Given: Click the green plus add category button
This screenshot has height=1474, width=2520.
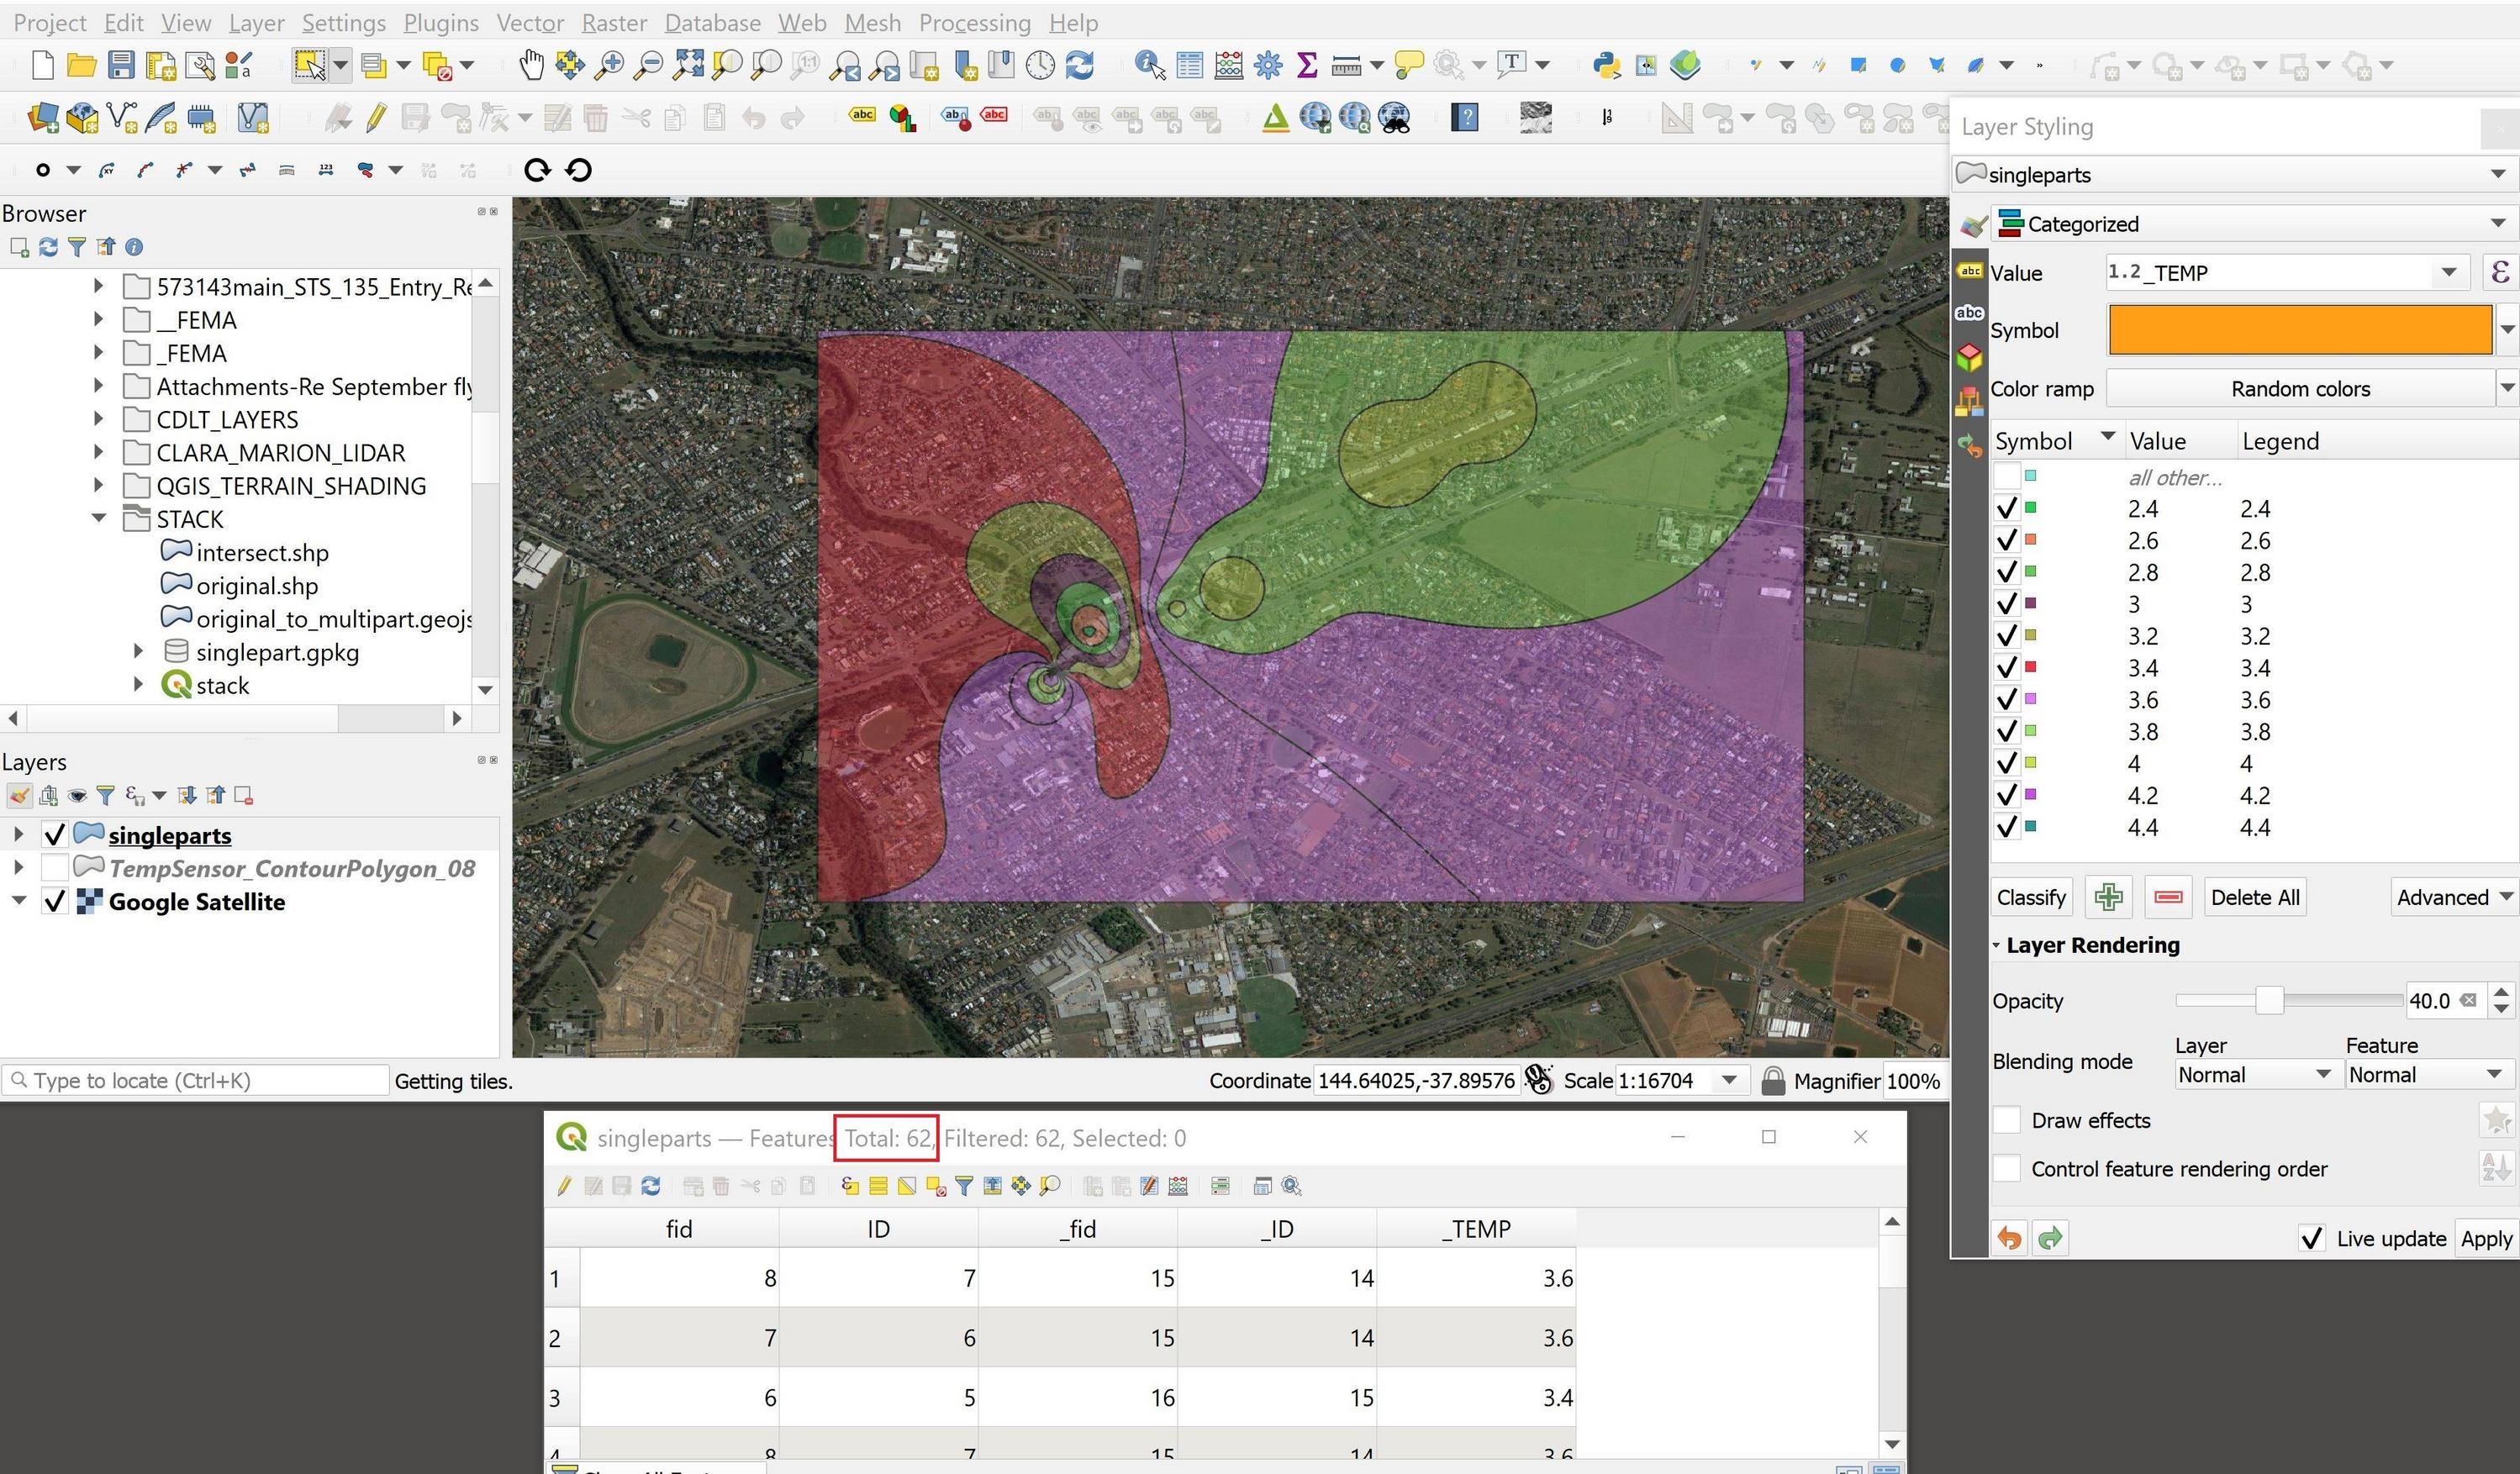Looking at the screenshot, I should (2108, 897).
